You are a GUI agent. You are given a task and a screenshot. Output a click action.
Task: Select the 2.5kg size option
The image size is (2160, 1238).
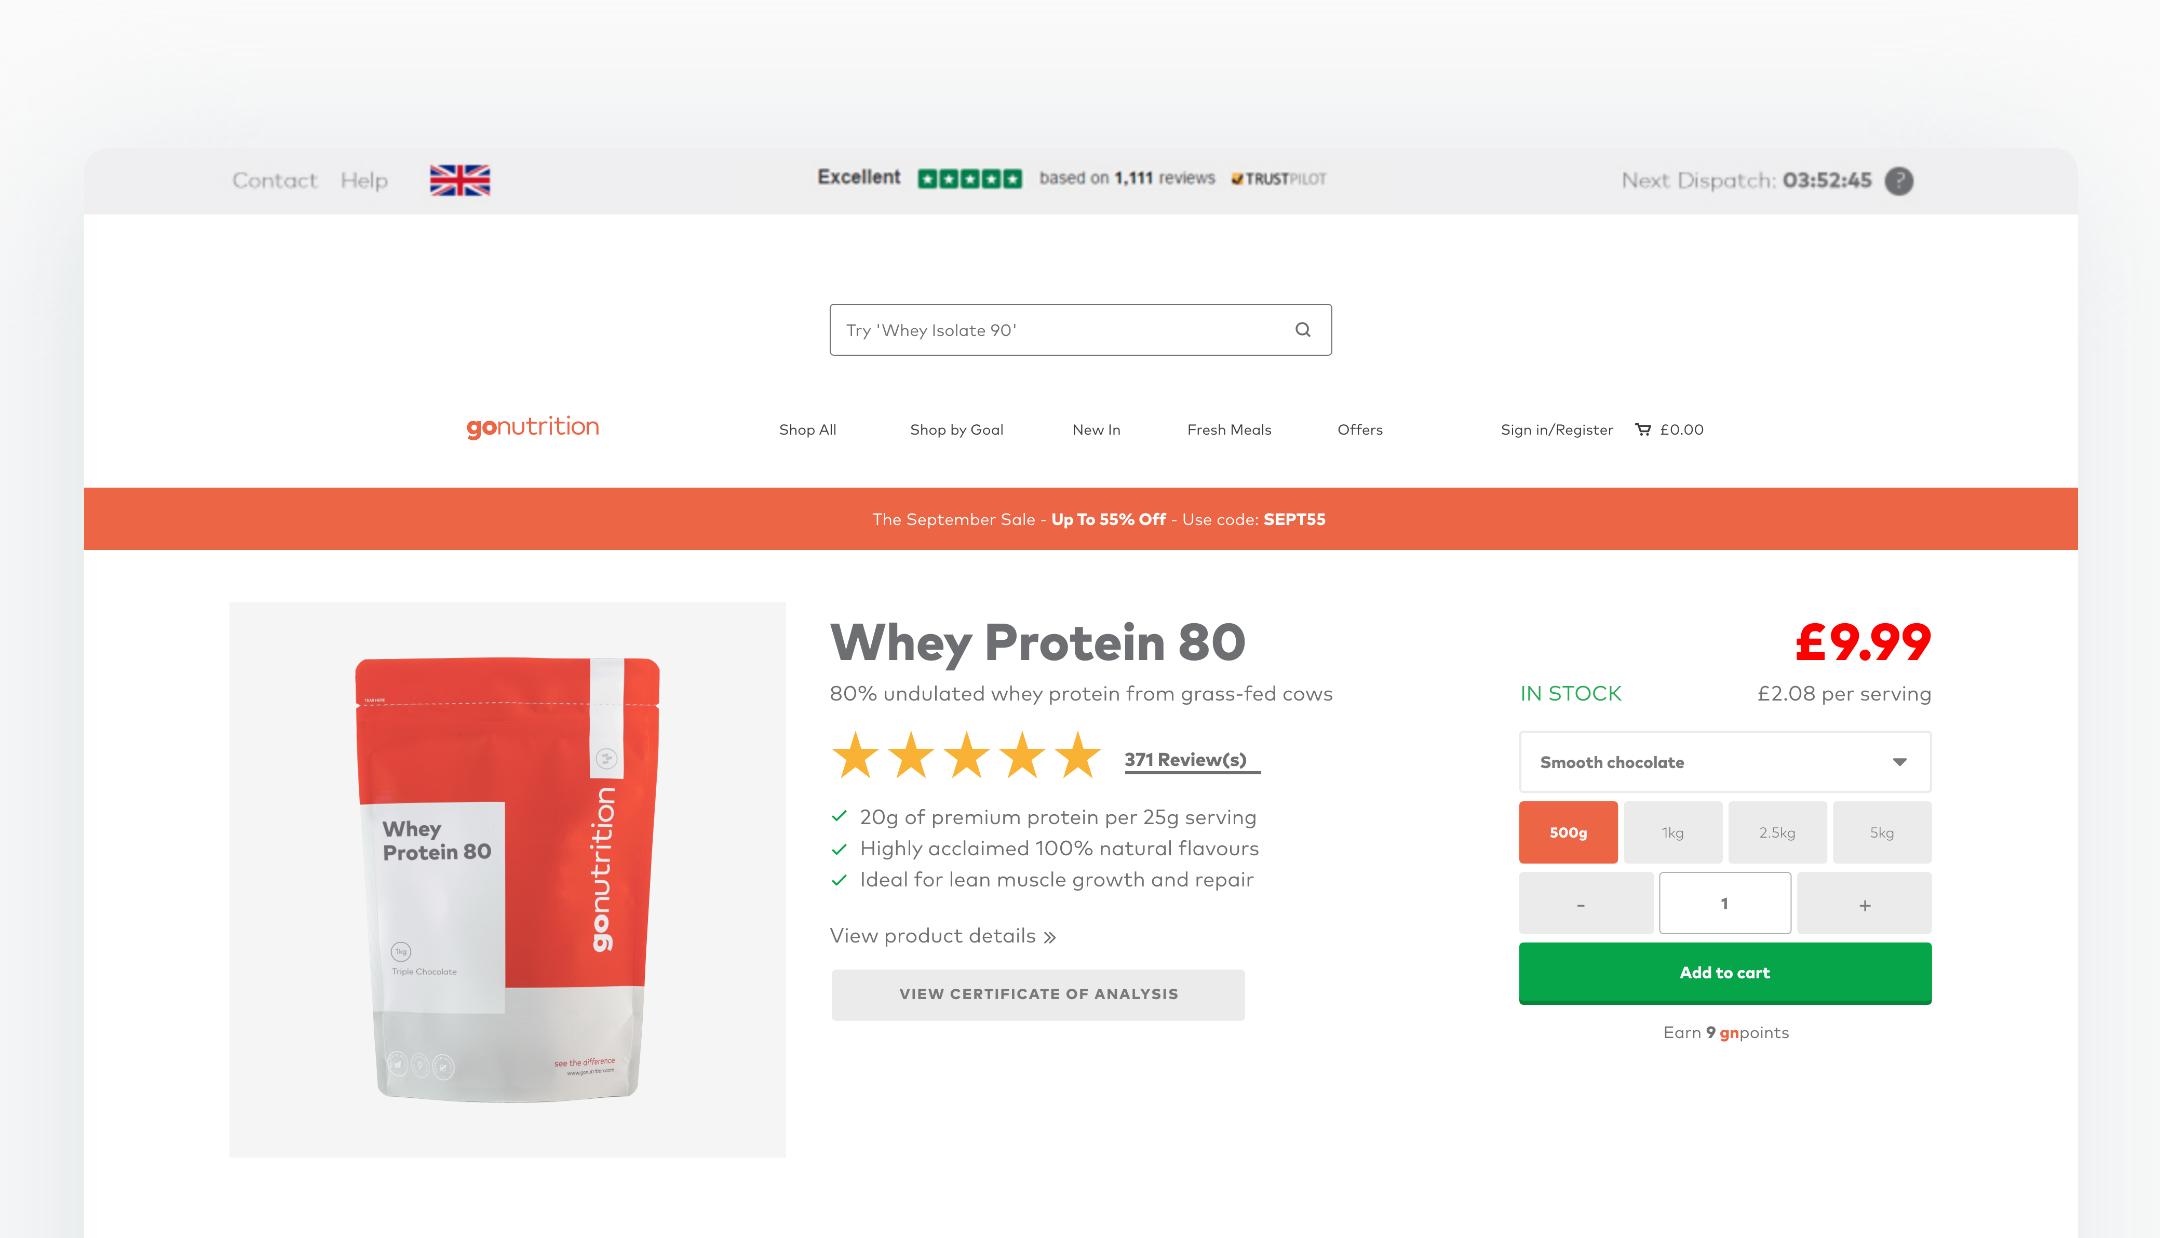coord(1777,832)
